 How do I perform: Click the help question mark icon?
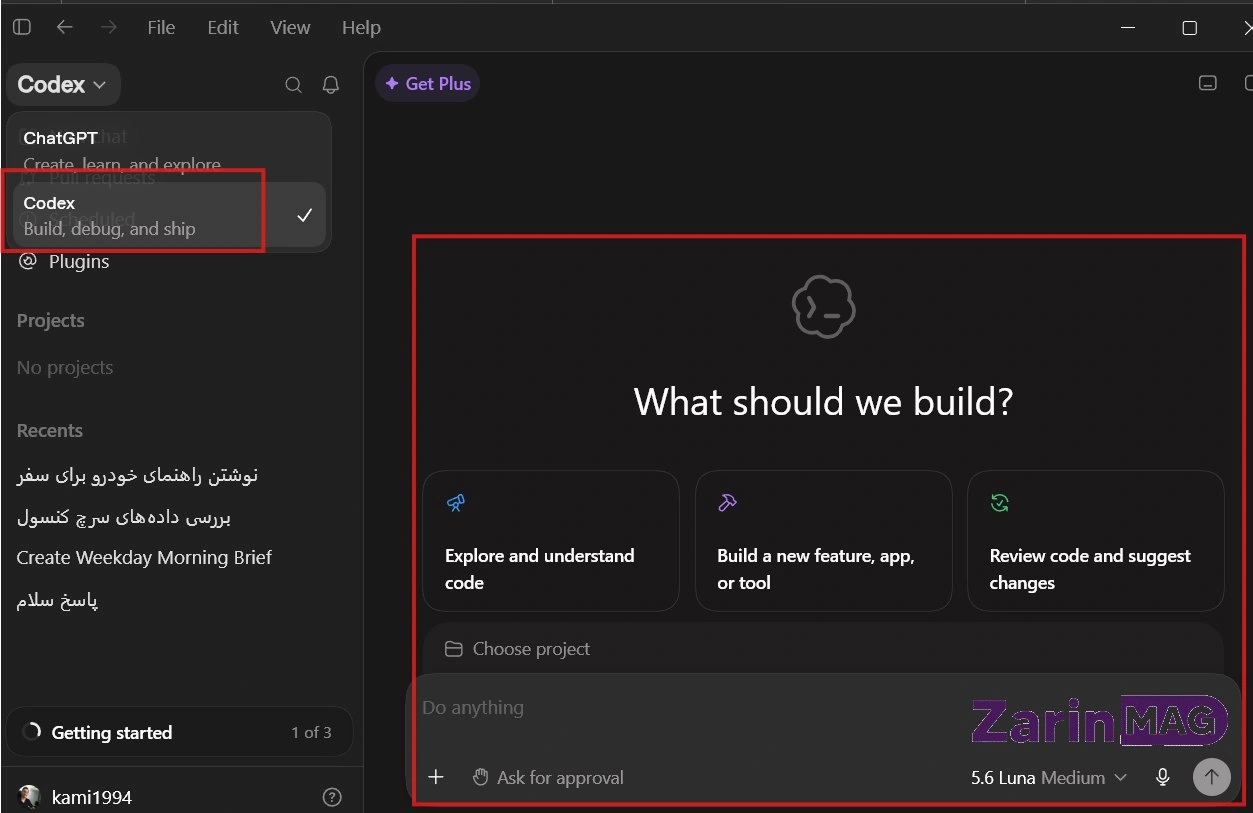[333, 797]
